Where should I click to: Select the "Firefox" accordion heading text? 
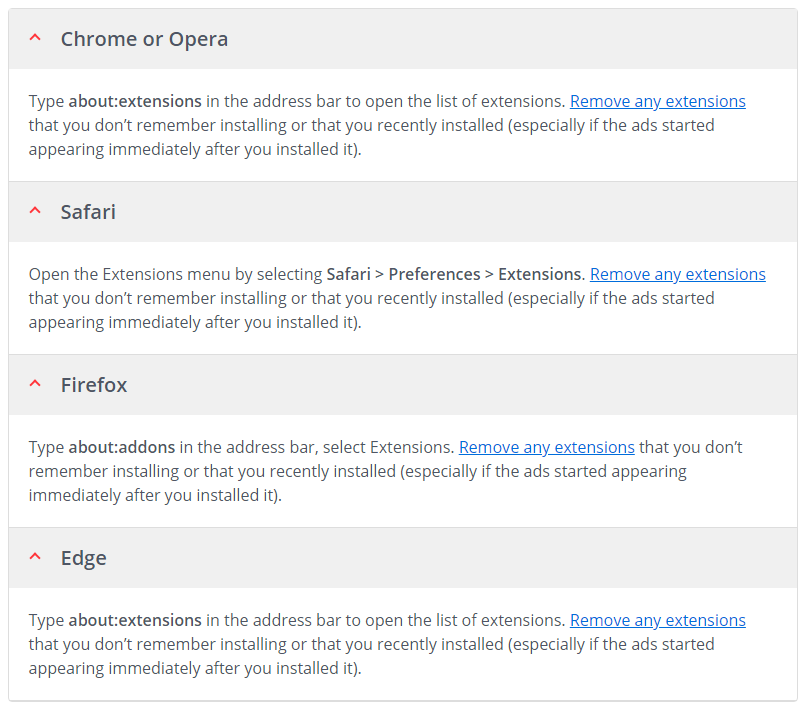pos(94,385)
